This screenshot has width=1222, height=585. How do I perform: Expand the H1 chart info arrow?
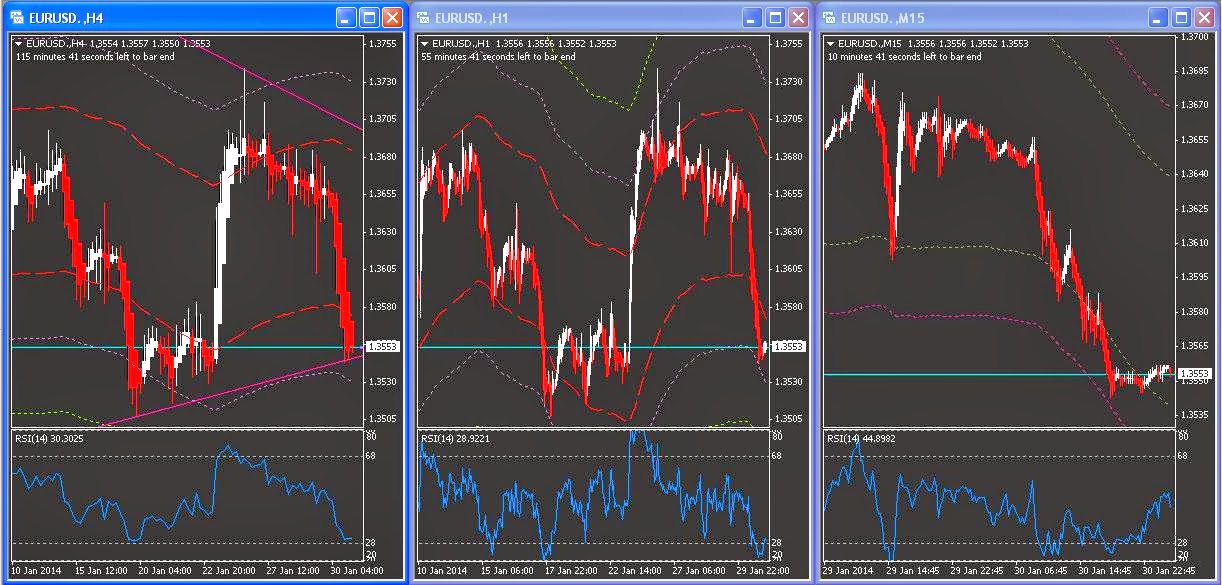[x=426, y=44]
